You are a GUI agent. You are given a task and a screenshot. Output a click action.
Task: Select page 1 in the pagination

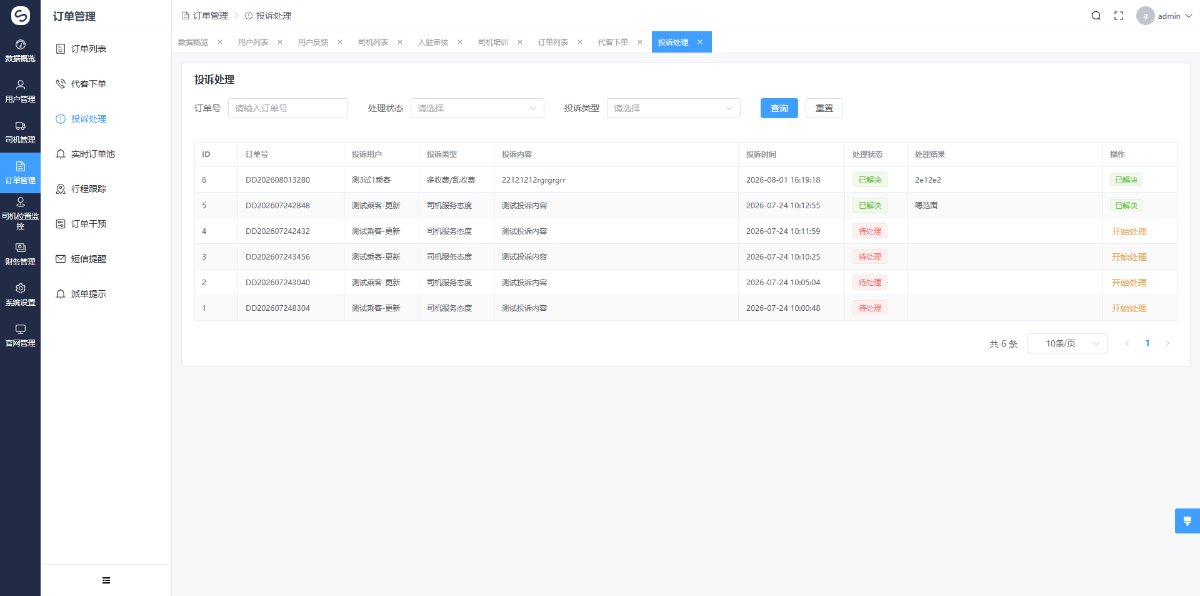[x=1147, y=343]
